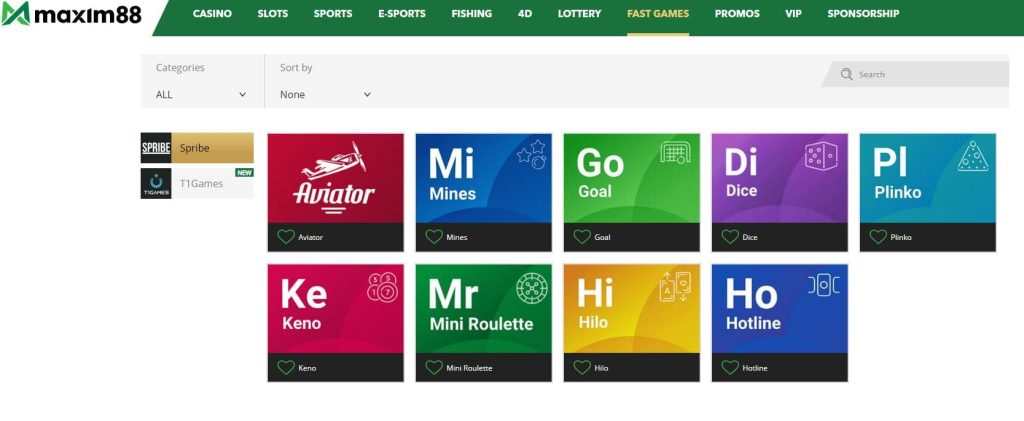The image size is (1024, 421).
Task: Click the Aviator caption text
Action: click(x=310, y=238)
